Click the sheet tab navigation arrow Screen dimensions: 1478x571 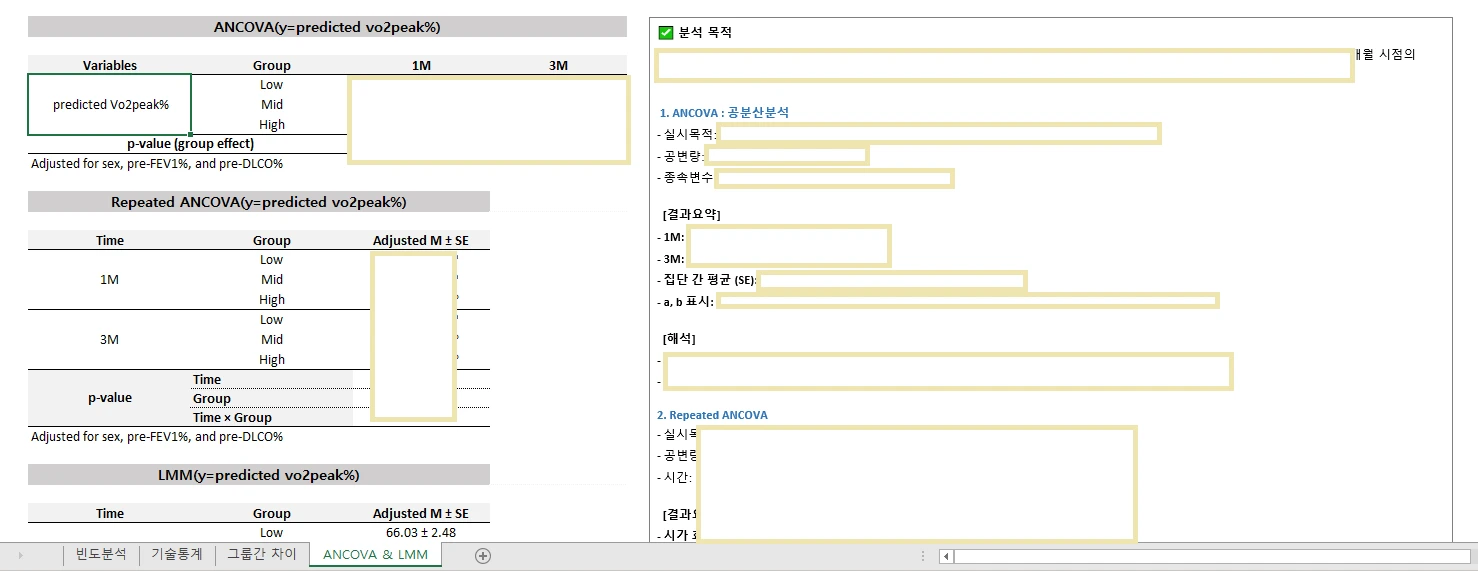click(21, 555)
